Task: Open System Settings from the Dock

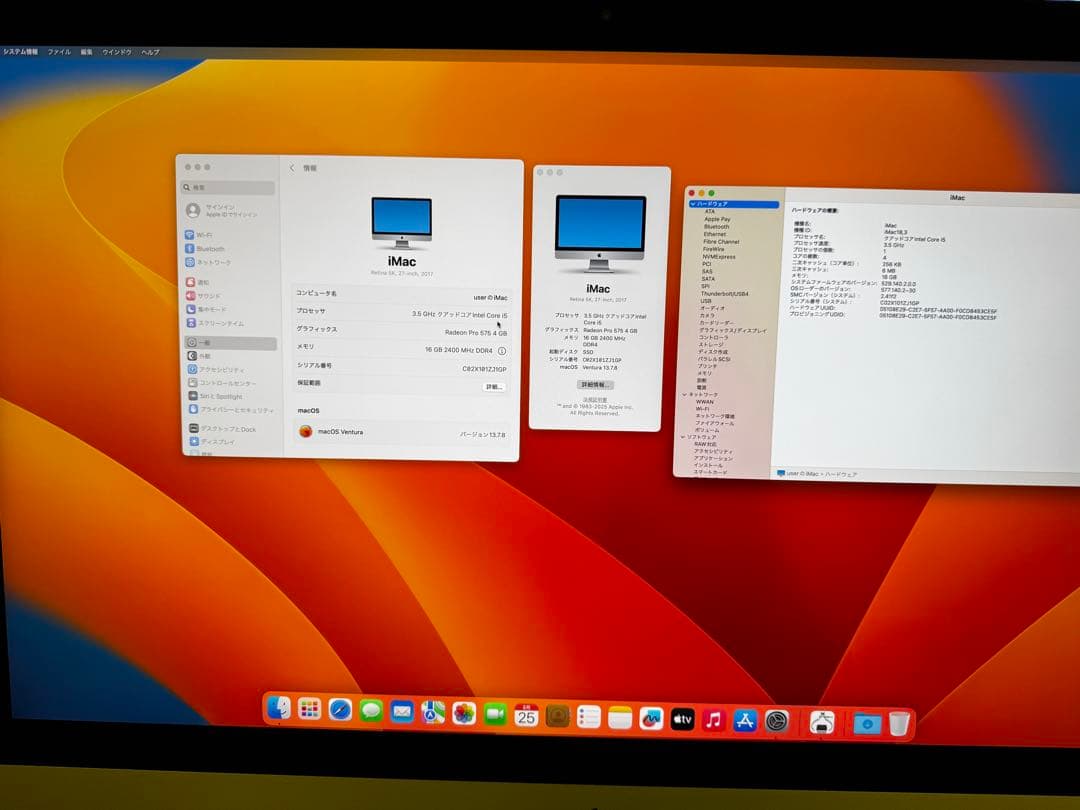Action: click(777, 722)
